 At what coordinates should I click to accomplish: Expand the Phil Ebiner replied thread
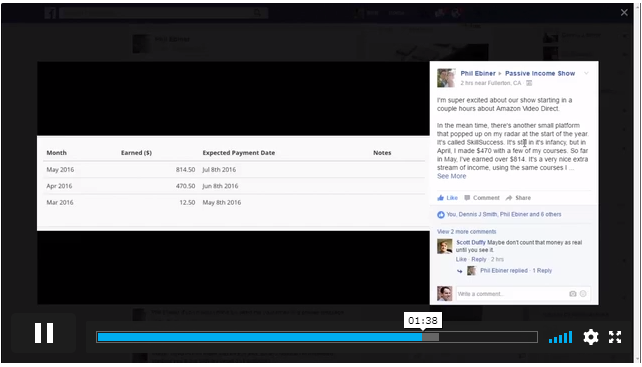tap(516, 270)
